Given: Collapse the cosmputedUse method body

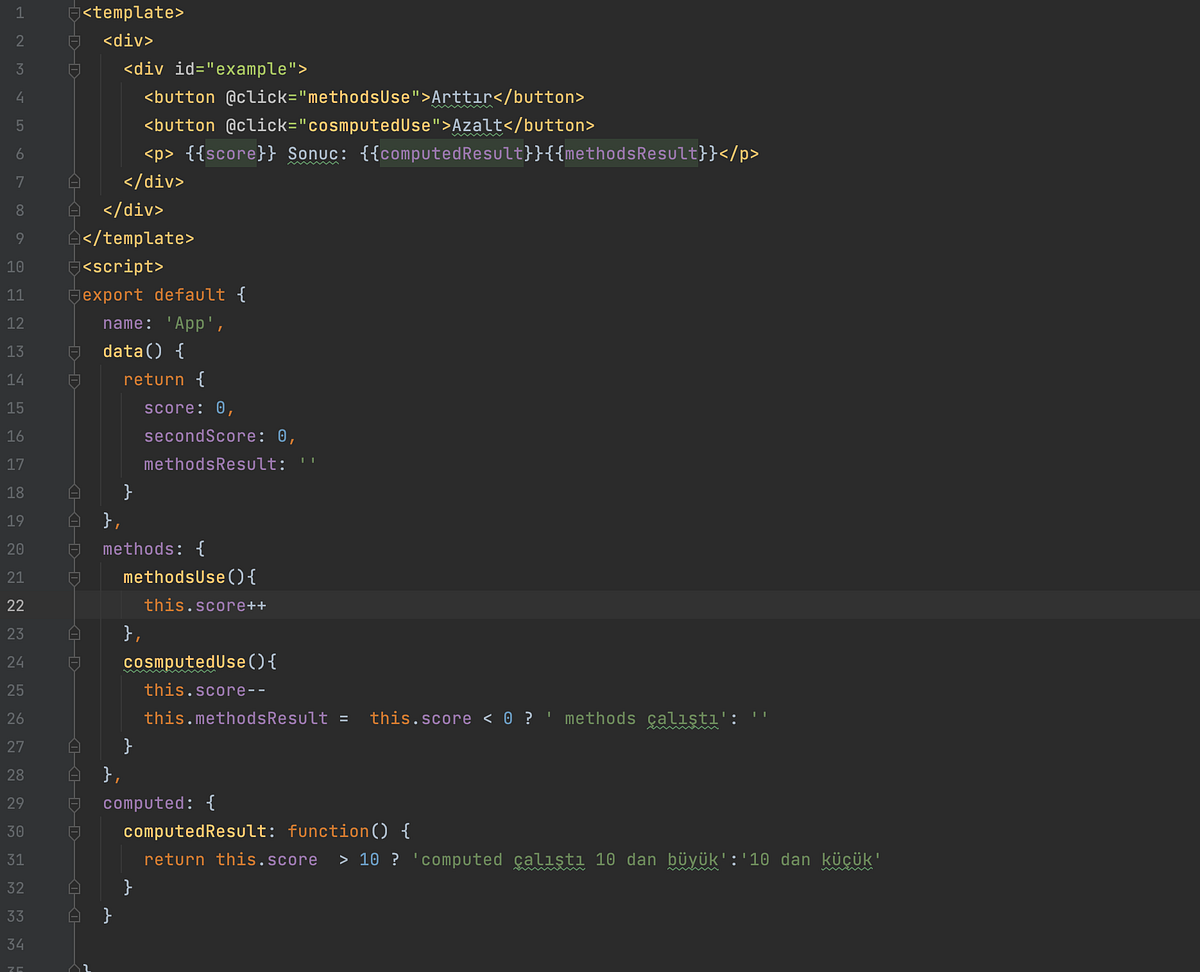Looking at the screenshot, I should pos(72,662).
